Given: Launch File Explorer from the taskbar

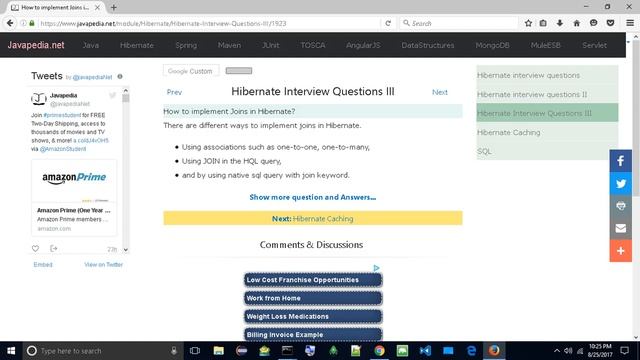Looking at the screenshot, I should (218, 351).
